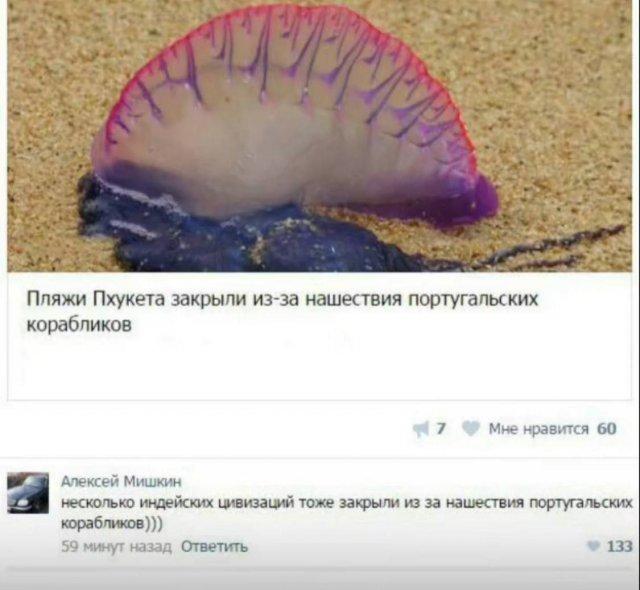This screenshot has width=640, height=590.
Task: Click the heart icon beside Мне нравится
Action: pos(471,429)
